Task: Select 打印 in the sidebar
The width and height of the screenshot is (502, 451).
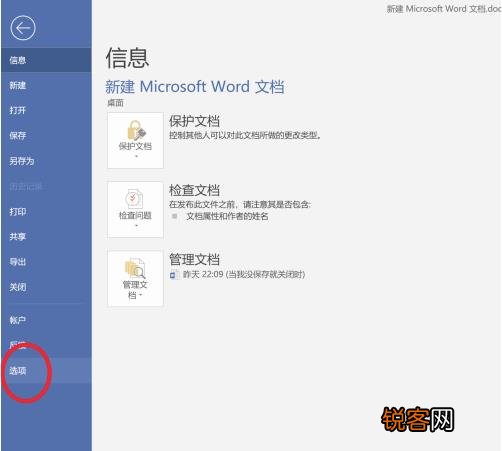Action: point(46,211)
